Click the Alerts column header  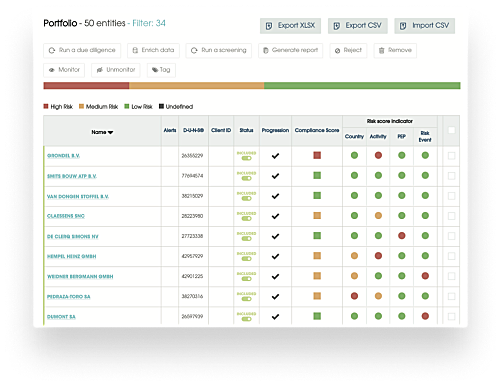click(170, 130)
